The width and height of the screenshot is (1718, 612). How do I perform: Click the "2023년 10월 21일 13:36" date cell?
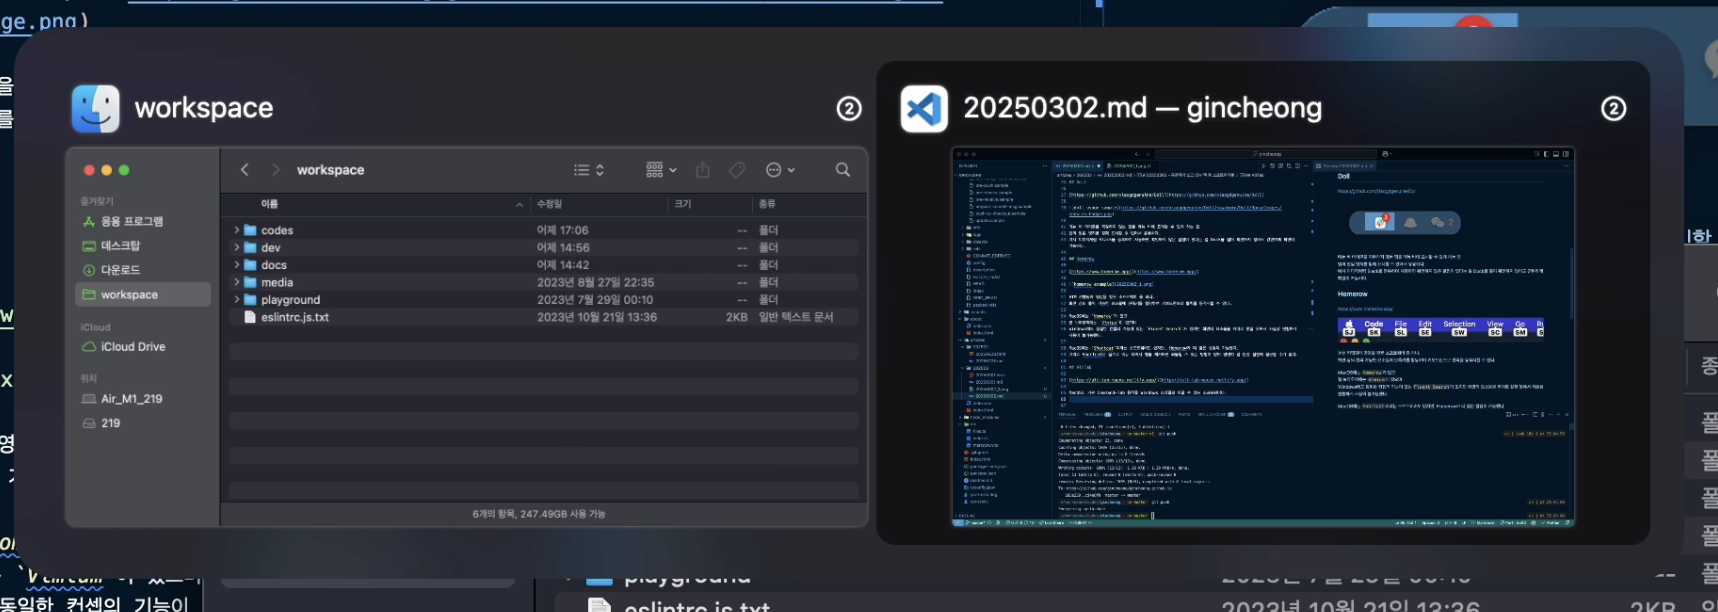tap(597, 317)
